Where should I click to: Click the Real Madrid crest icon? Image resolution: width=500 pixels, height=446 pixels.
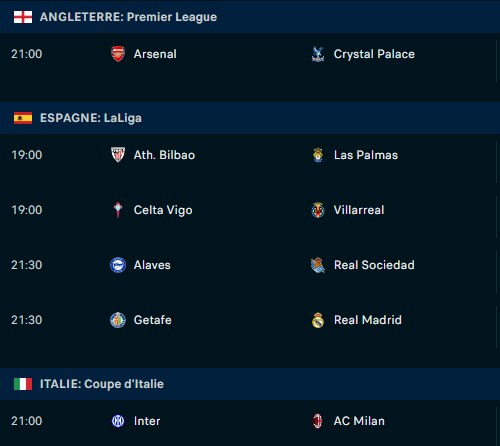tap(318, 320)
